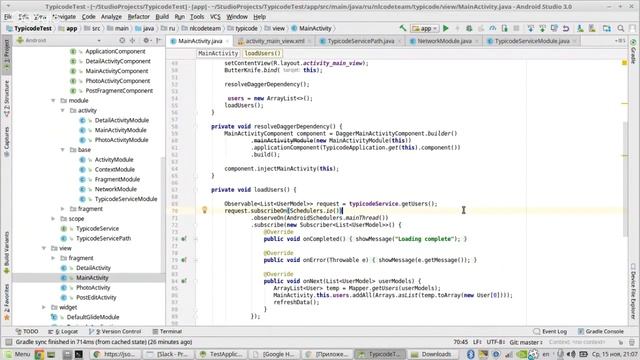This screenshot has width=640, height=360.
Task: Run the app with the green play icon
Action: point(446,28)
